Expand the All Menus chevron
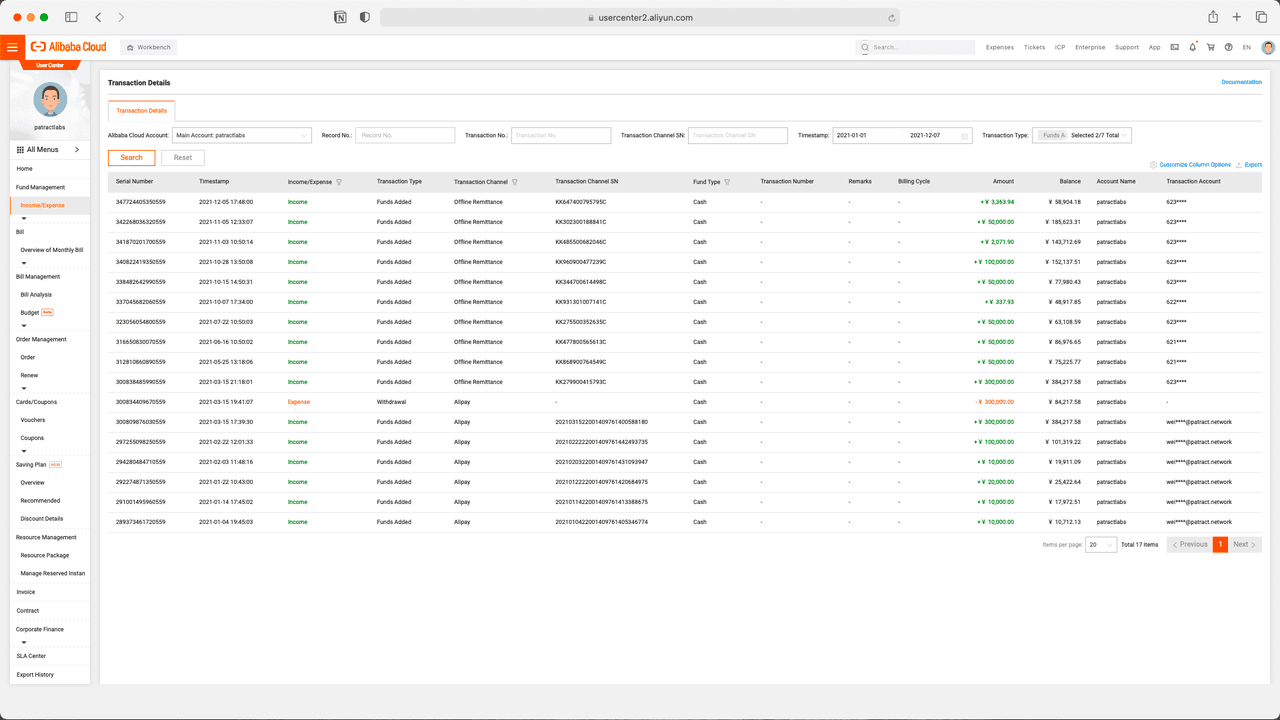This screenshot has height=720, width=1280. [77, 150]
